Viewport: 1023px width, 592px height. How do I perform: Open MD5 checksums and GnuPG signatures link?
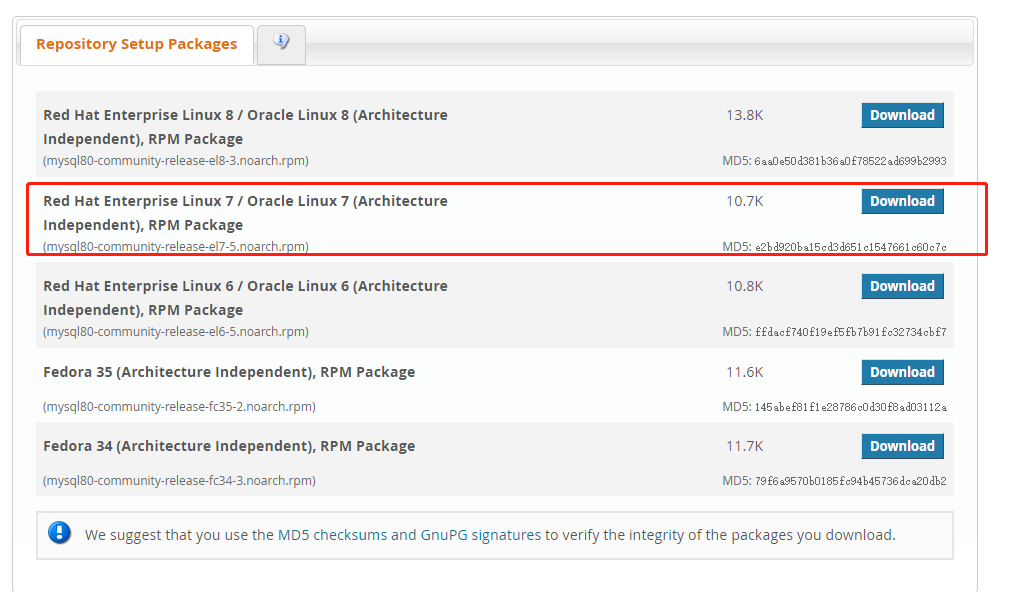coord(409,535)
